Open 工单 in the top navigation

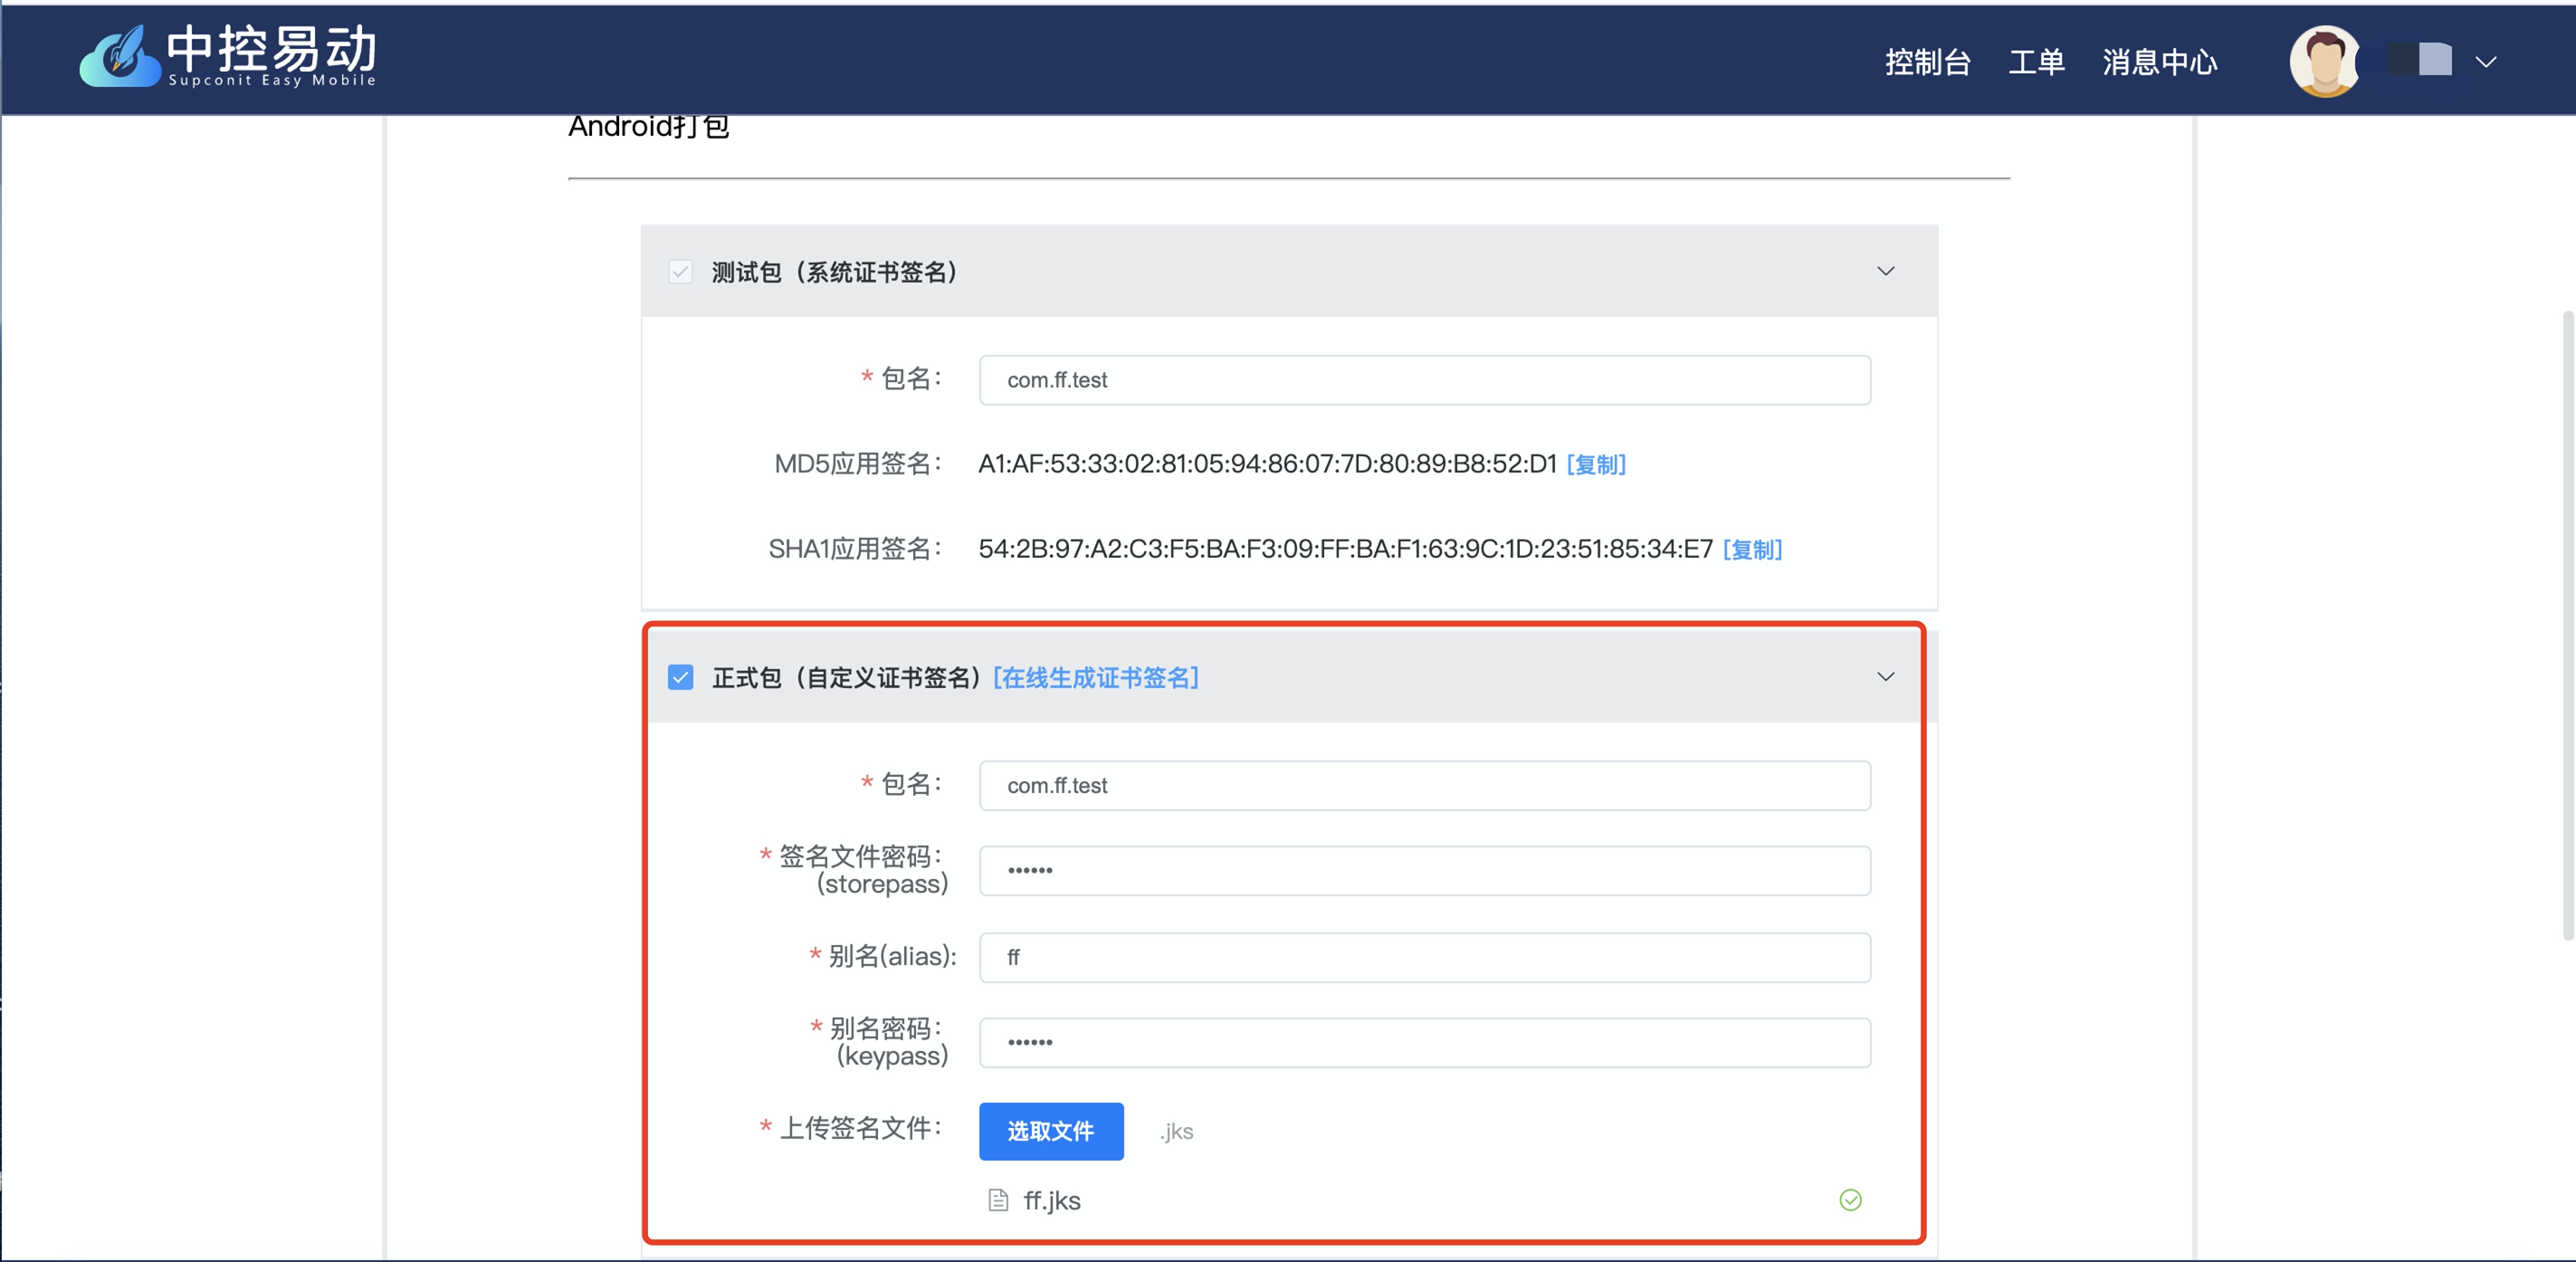pyautogui.click(x=2036, y=62)
